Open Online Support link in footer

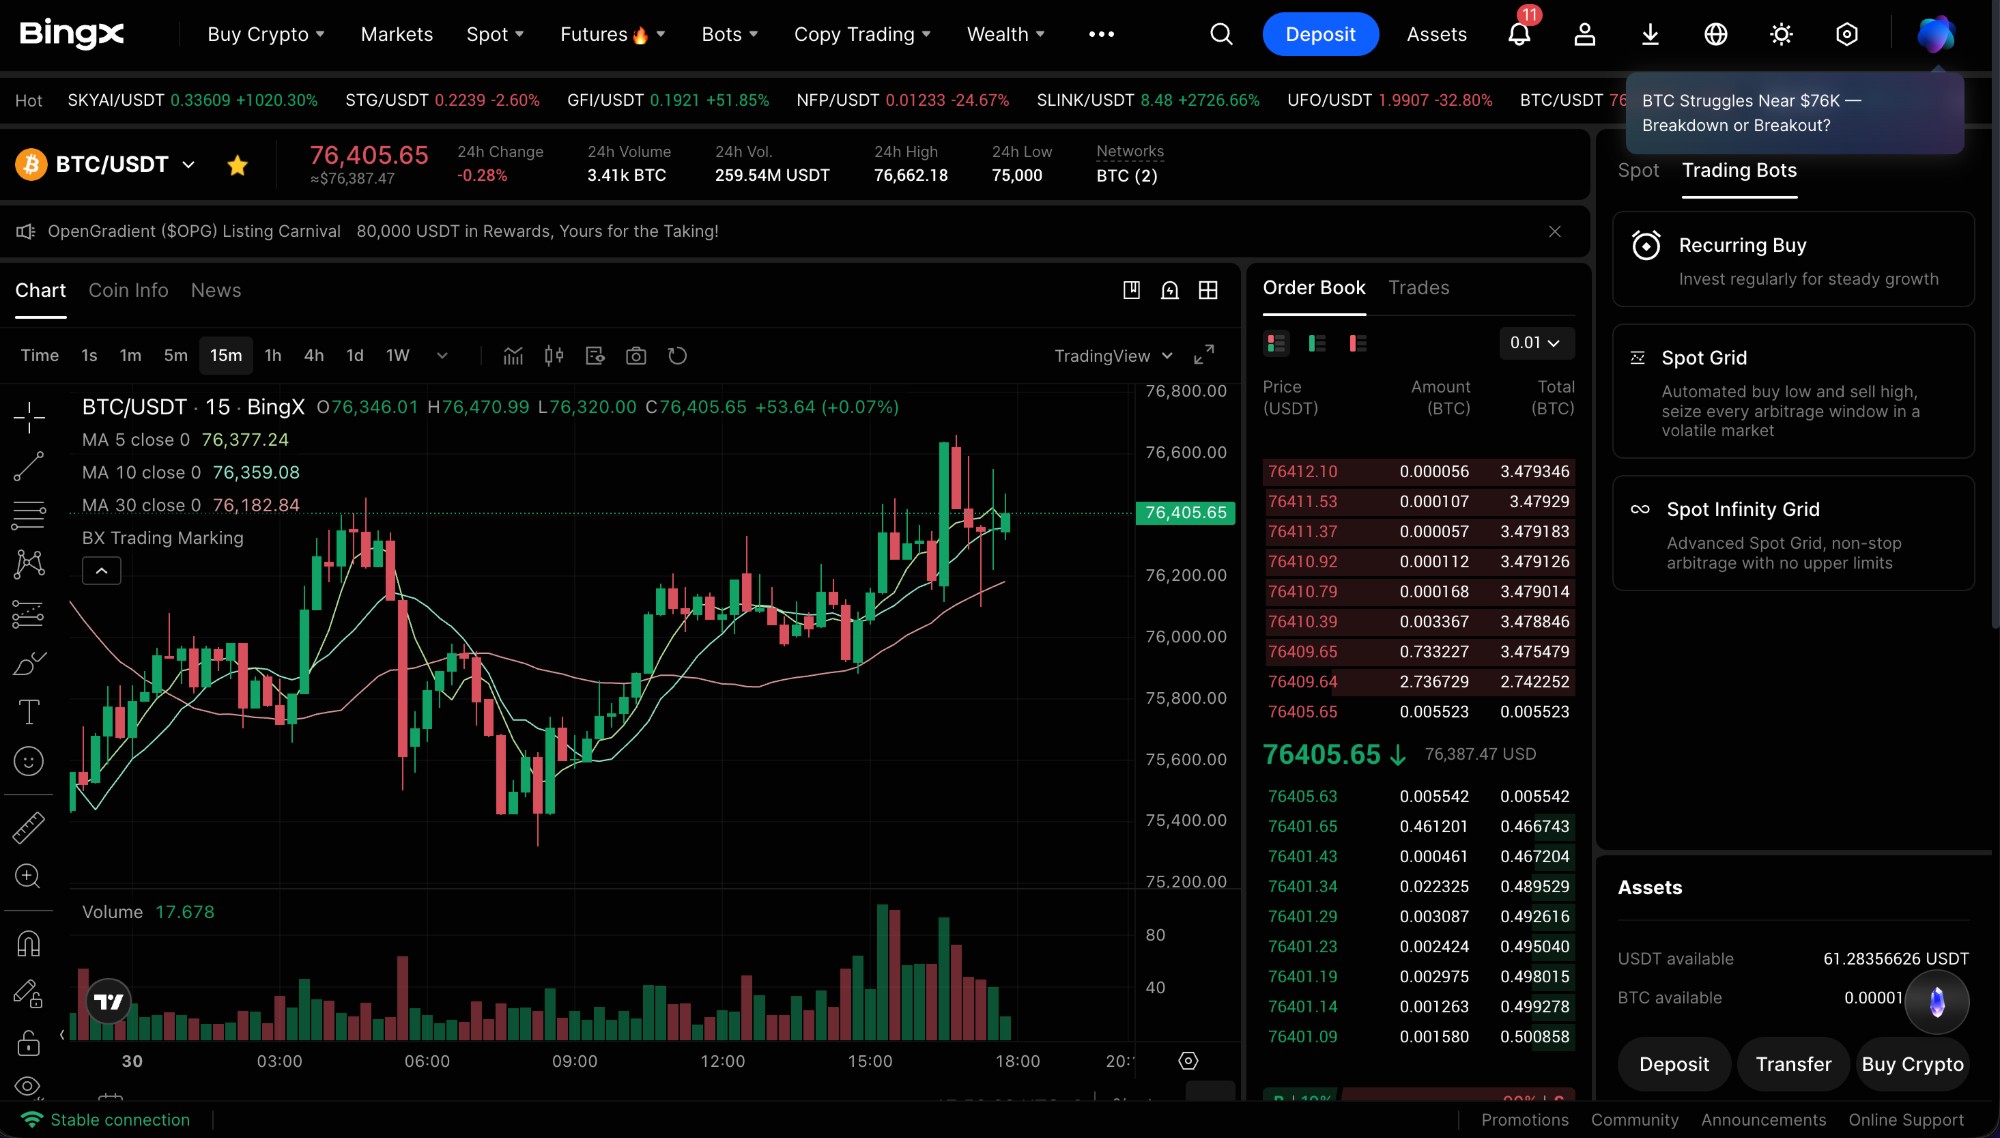(1906, 1120)
